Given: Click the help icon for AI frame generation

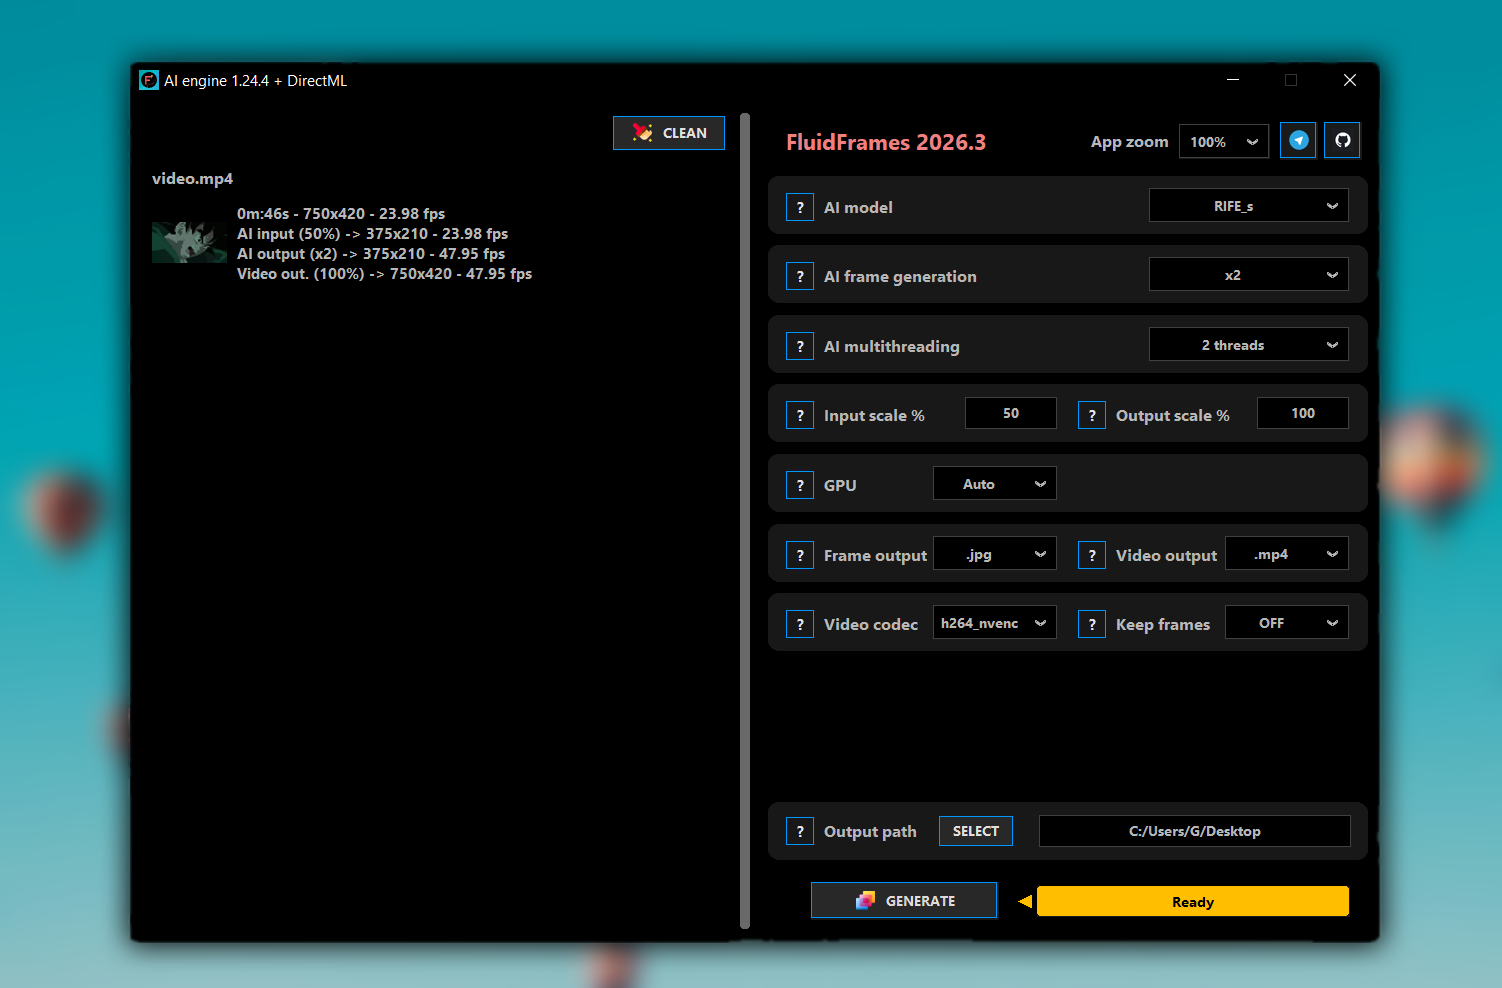Looking at the screenshot, I should 800,276.
